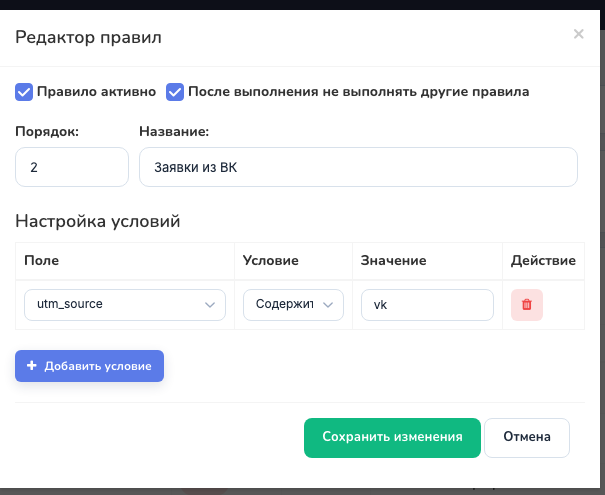605x495 pixels.
Task: Click the Действие column header
Action: pyautogui.click(x=543, y=260)
